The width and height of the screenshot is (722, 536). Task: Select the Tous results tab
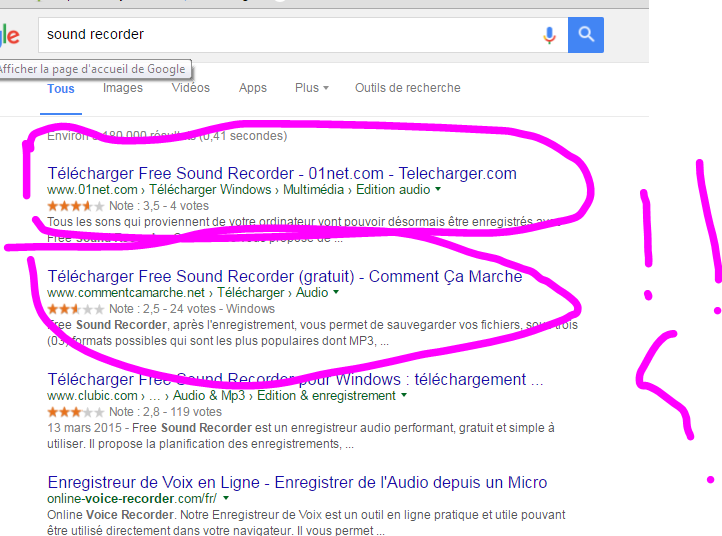tap(61, 88)
